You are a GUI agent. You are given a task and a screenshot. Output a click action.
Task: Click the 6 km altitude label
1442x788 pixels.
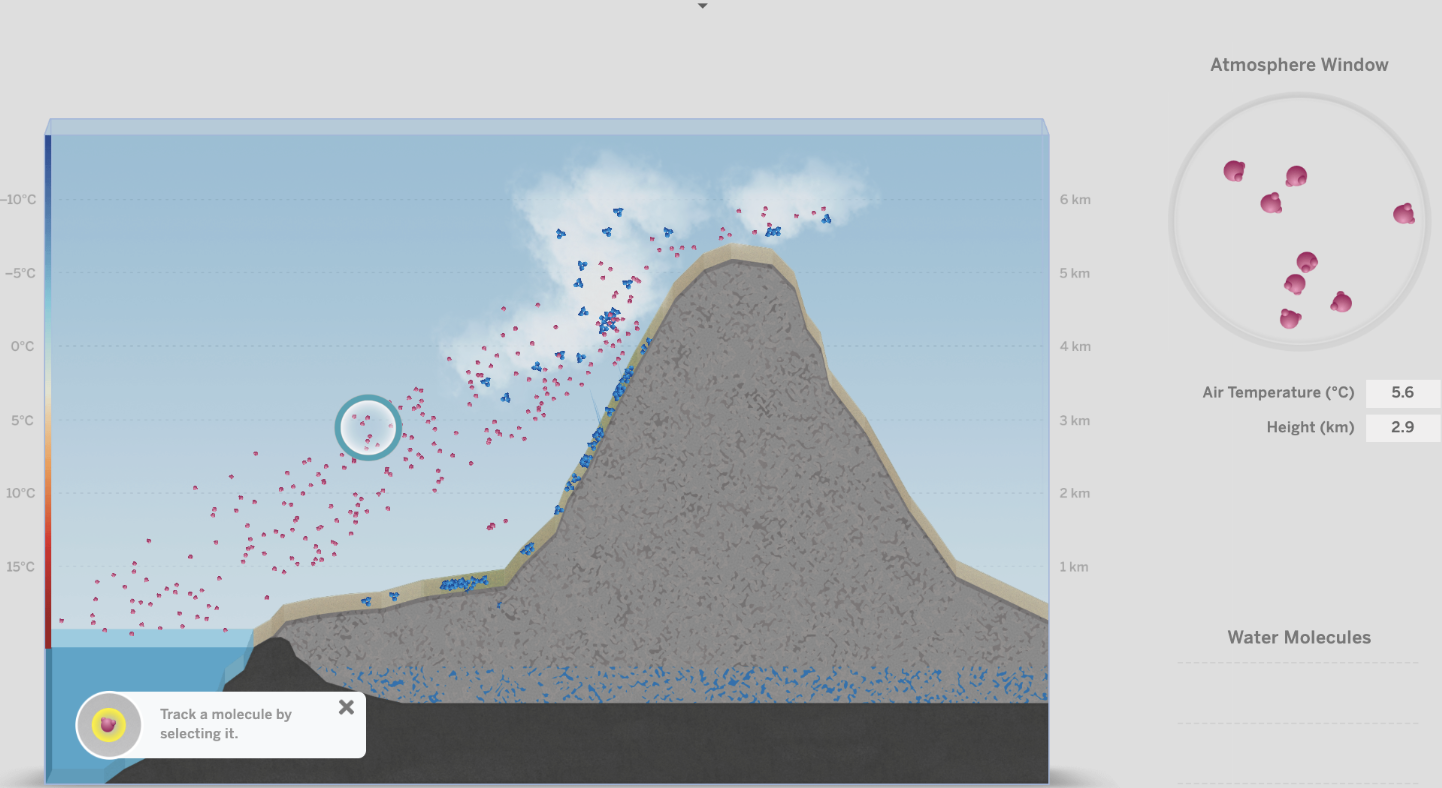pos(1074,199)
